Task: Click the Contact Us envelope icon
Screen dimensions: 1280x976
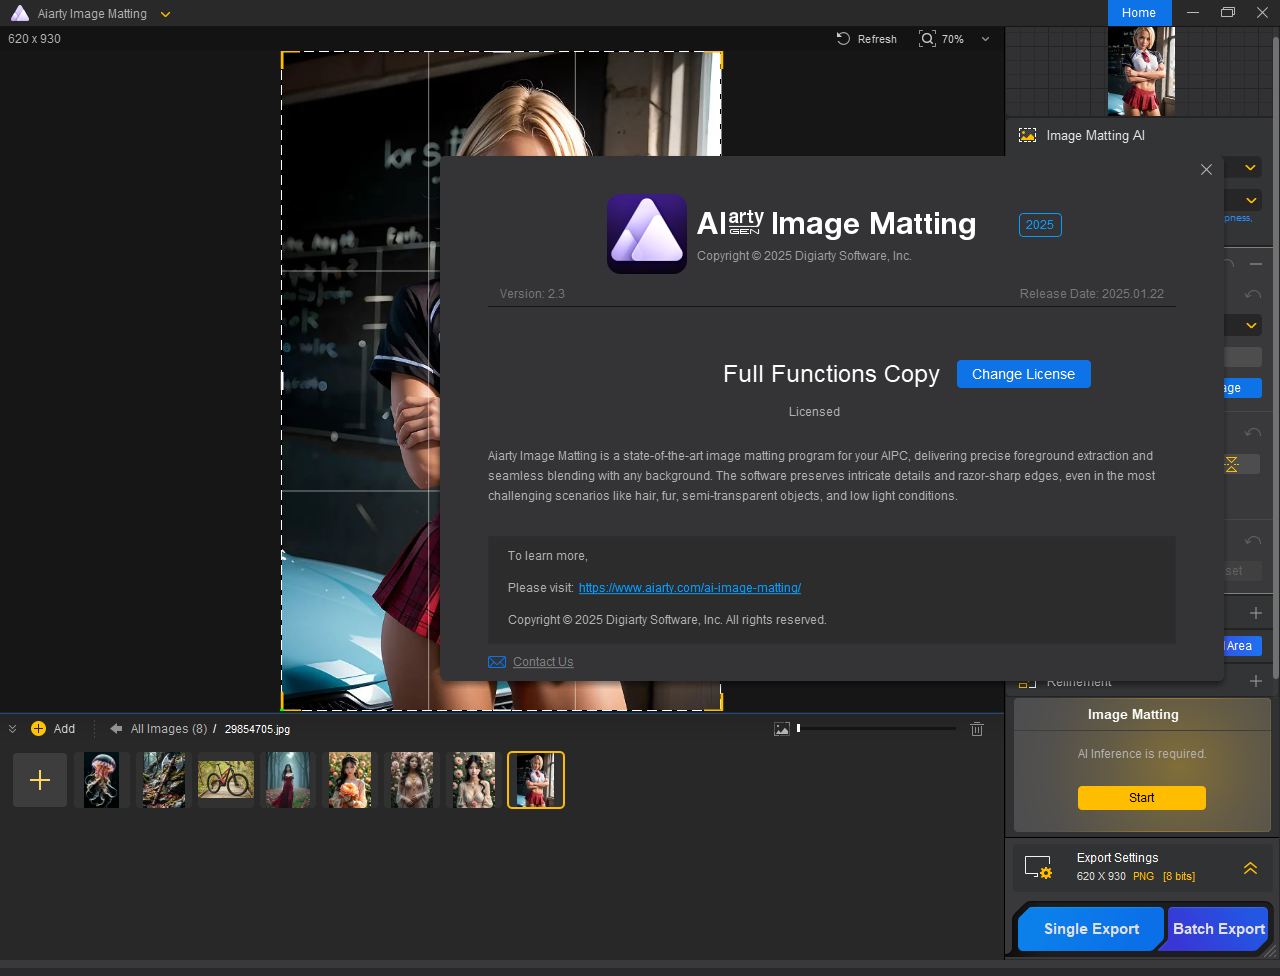Action: (497, 662)
